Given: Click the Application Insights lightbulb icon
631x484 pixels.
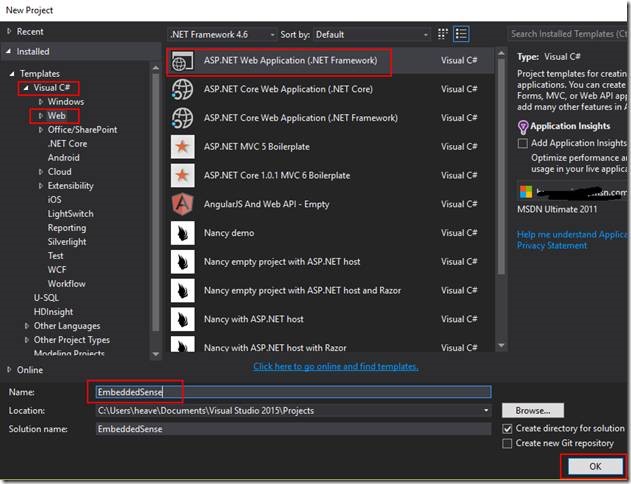Looking at the screenshot, I should (522, 127).
